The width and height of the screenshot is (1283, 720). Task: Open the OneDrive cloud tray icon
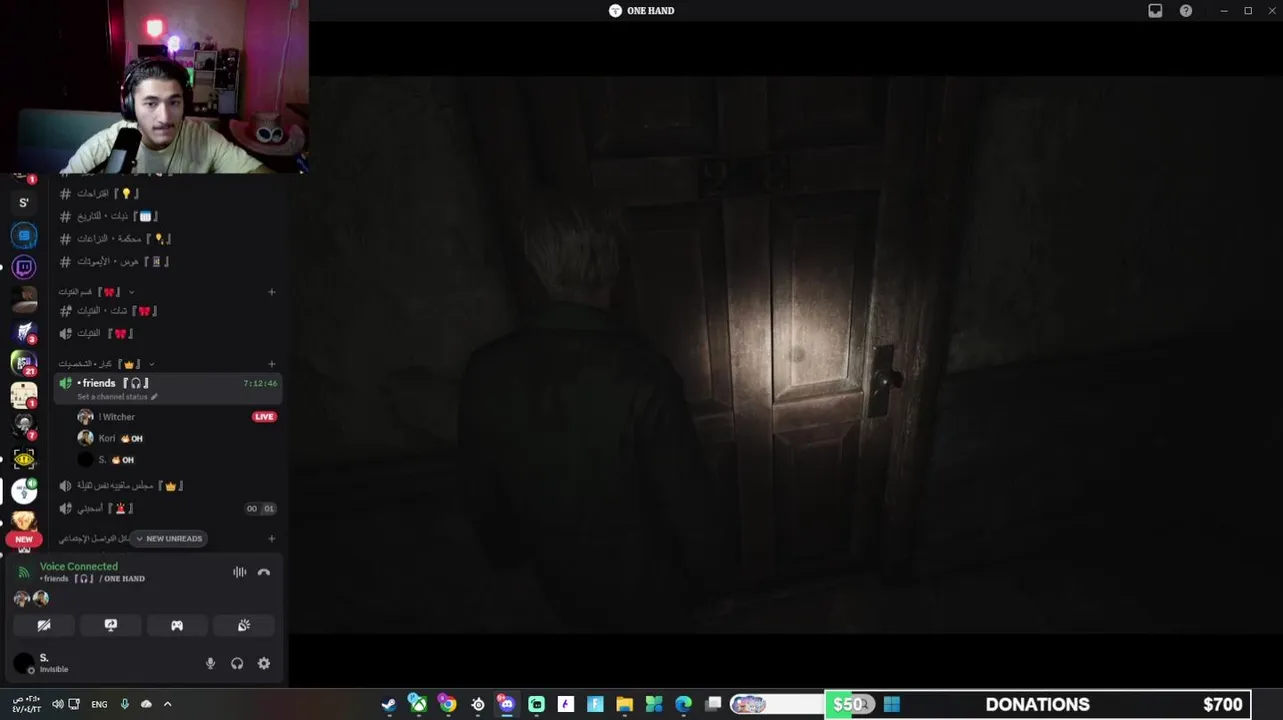[146, 704]
